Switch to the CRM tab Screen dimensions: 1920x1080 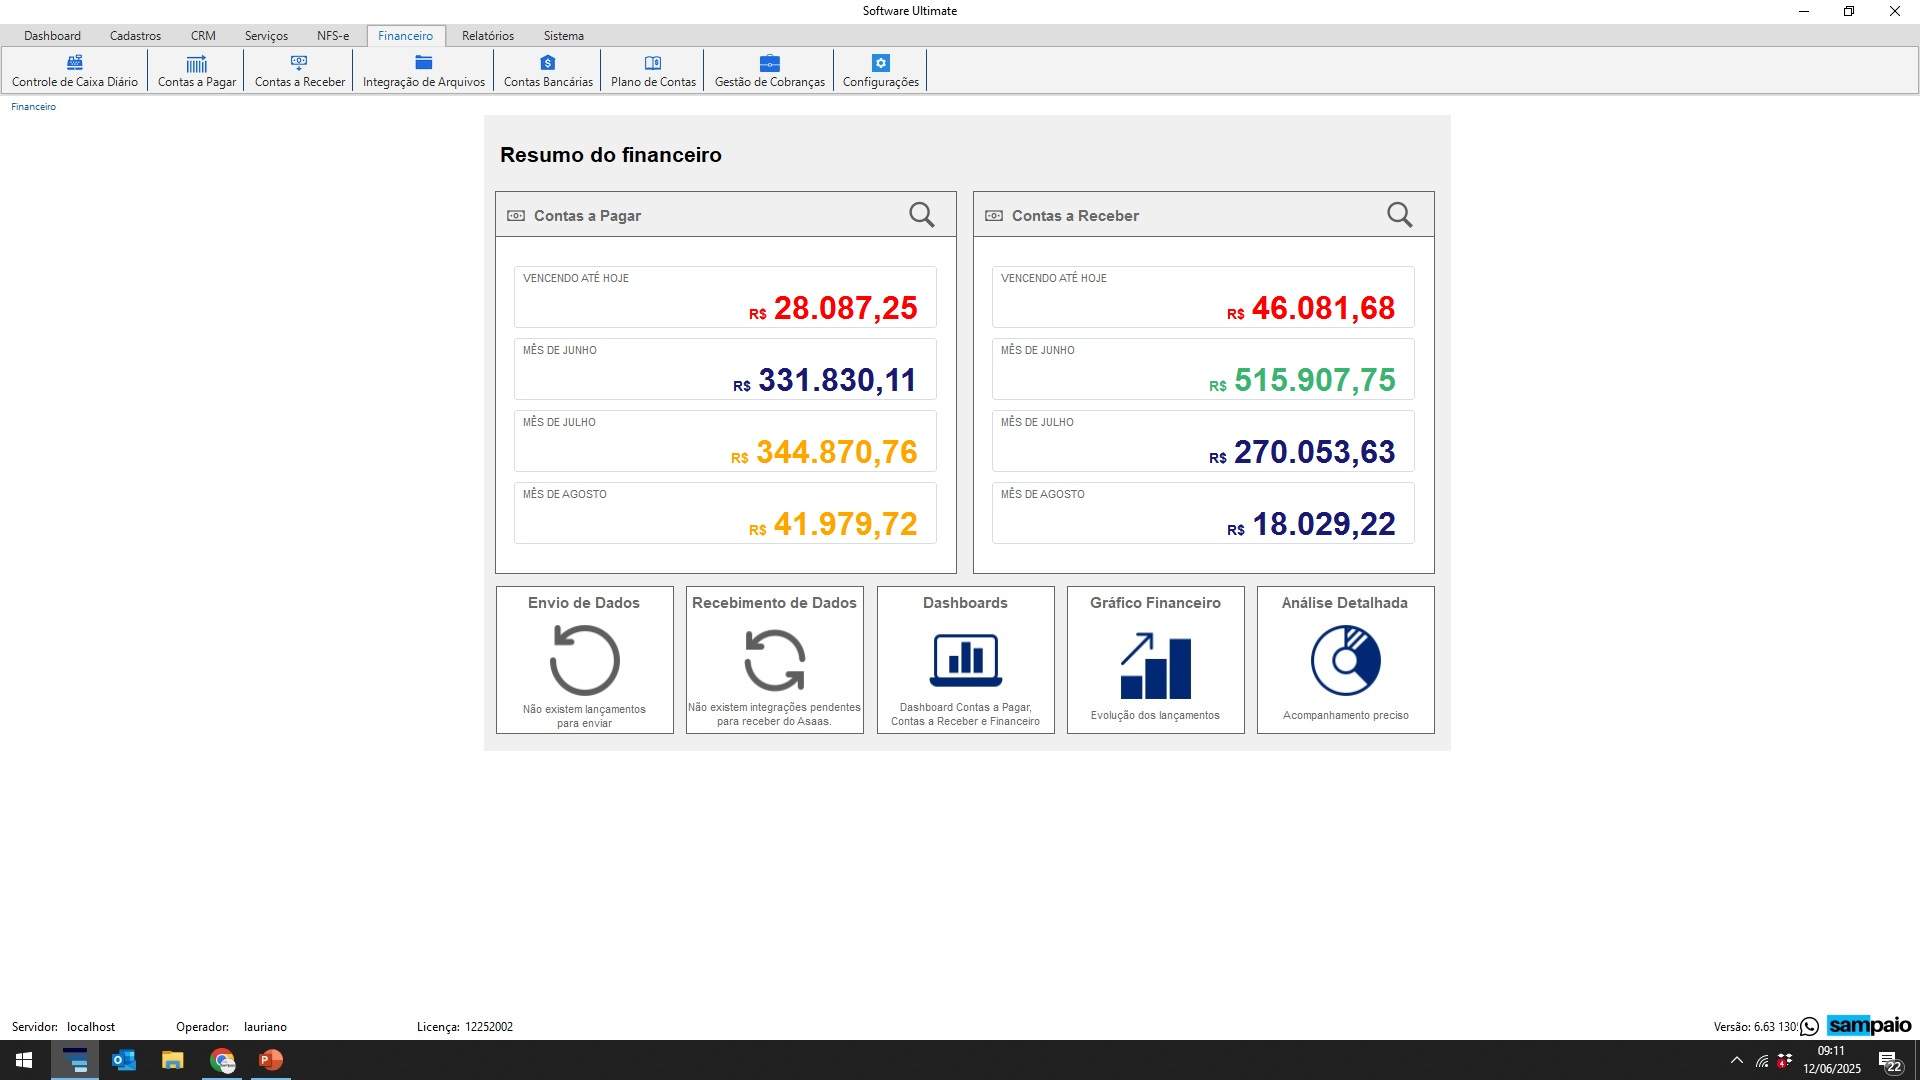[203, 36]
